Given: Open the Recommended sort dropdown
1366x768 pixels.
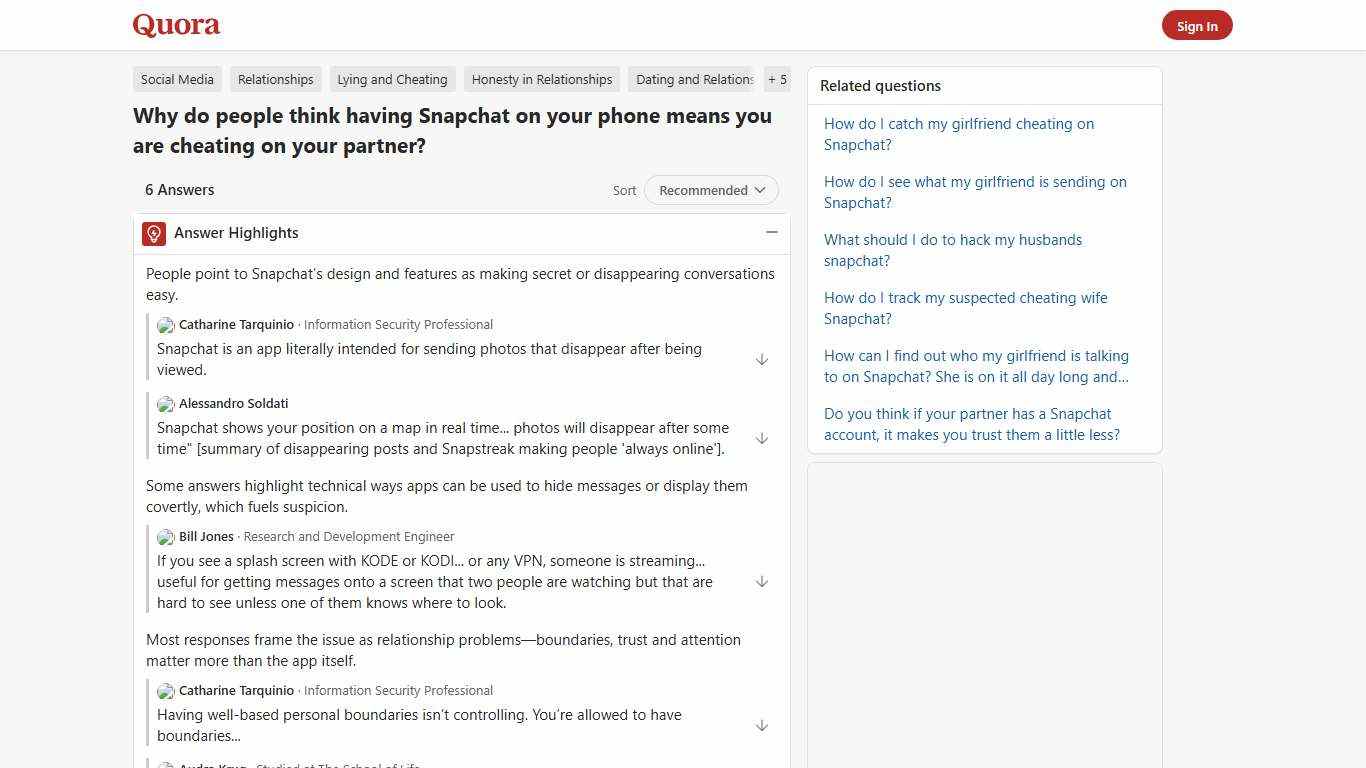Looking at the screenshot, I should [x=711, y=190].
